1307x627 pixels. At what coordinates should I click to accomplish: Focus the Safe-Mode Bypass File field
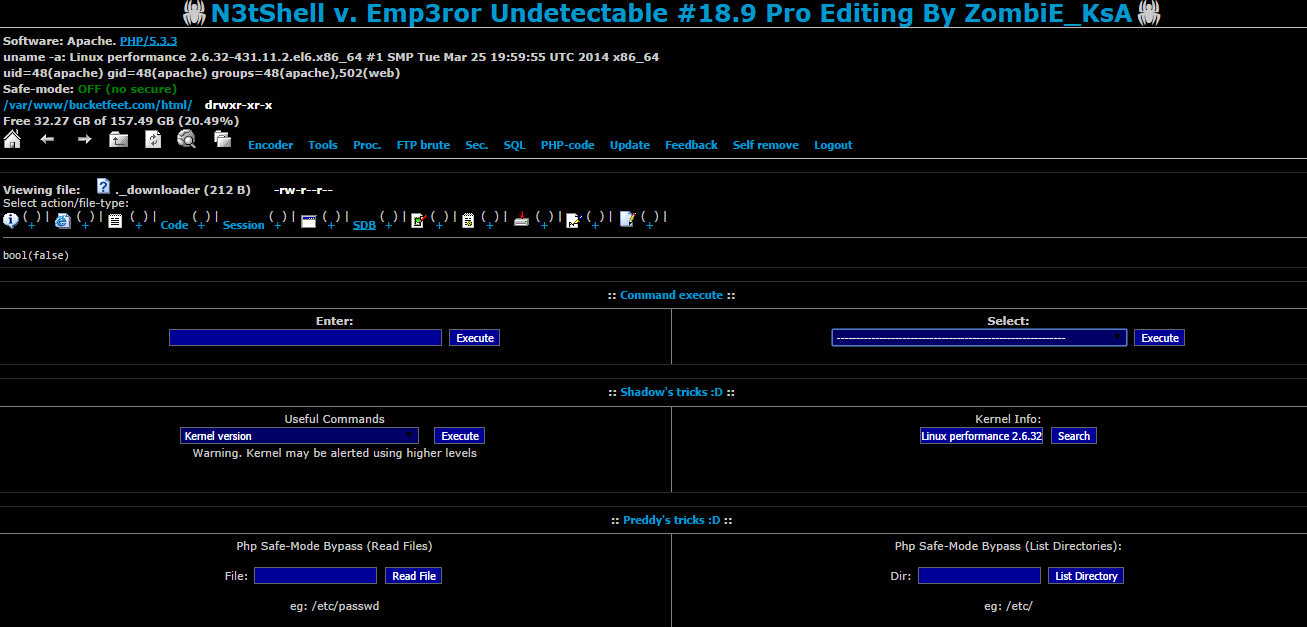coord(316,576)
